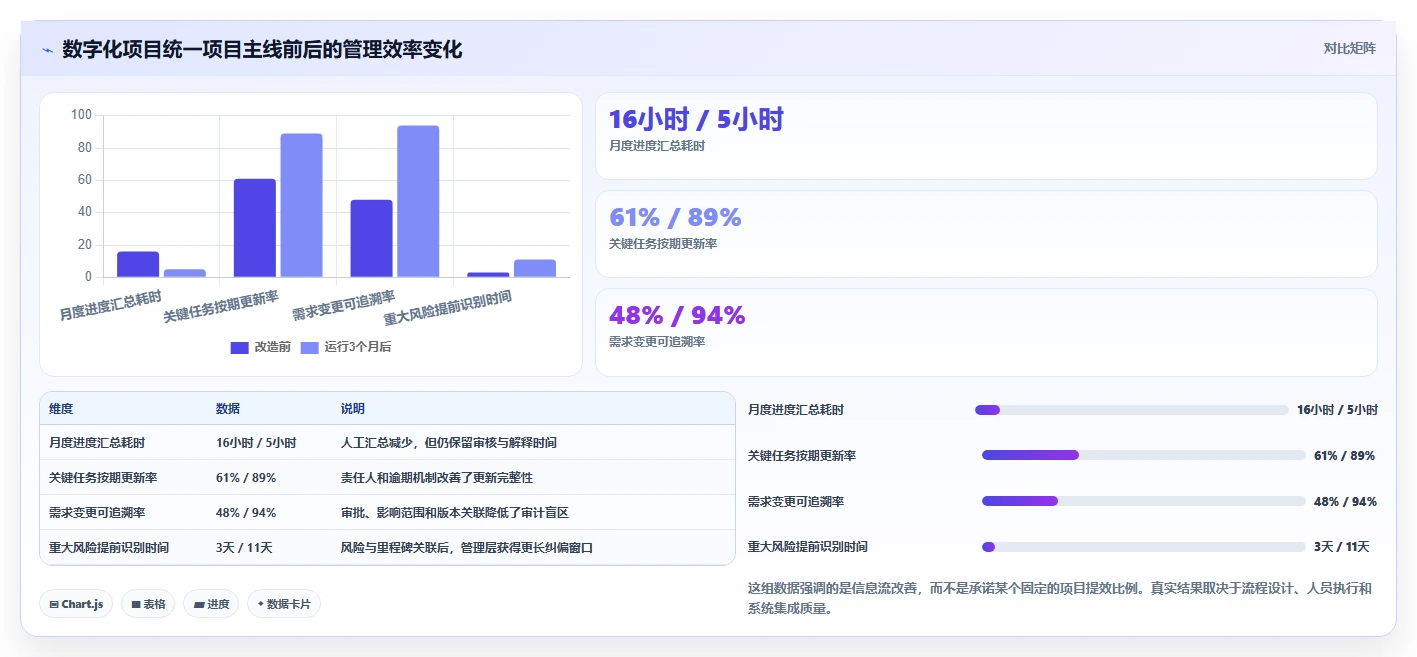
Task: Click the 运行3个月后 bar for 重大风险提前识别时间
Action: tap(535, 268)
